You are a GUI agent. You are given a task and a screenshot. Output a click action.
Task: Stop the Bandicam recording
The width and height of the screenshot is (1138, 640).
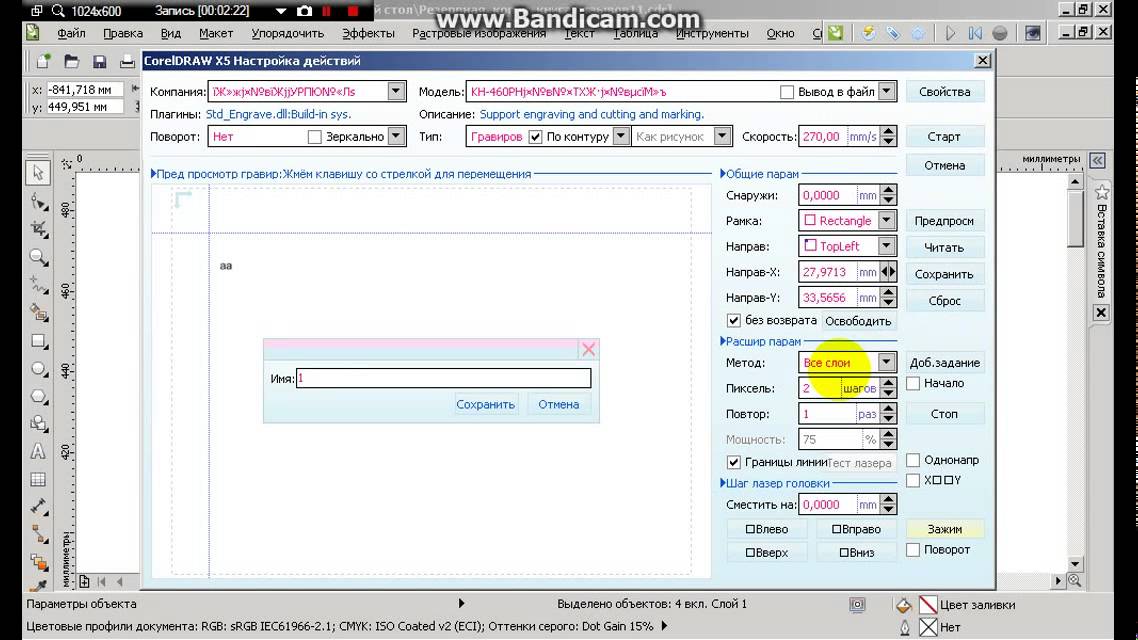pos(353,11)
